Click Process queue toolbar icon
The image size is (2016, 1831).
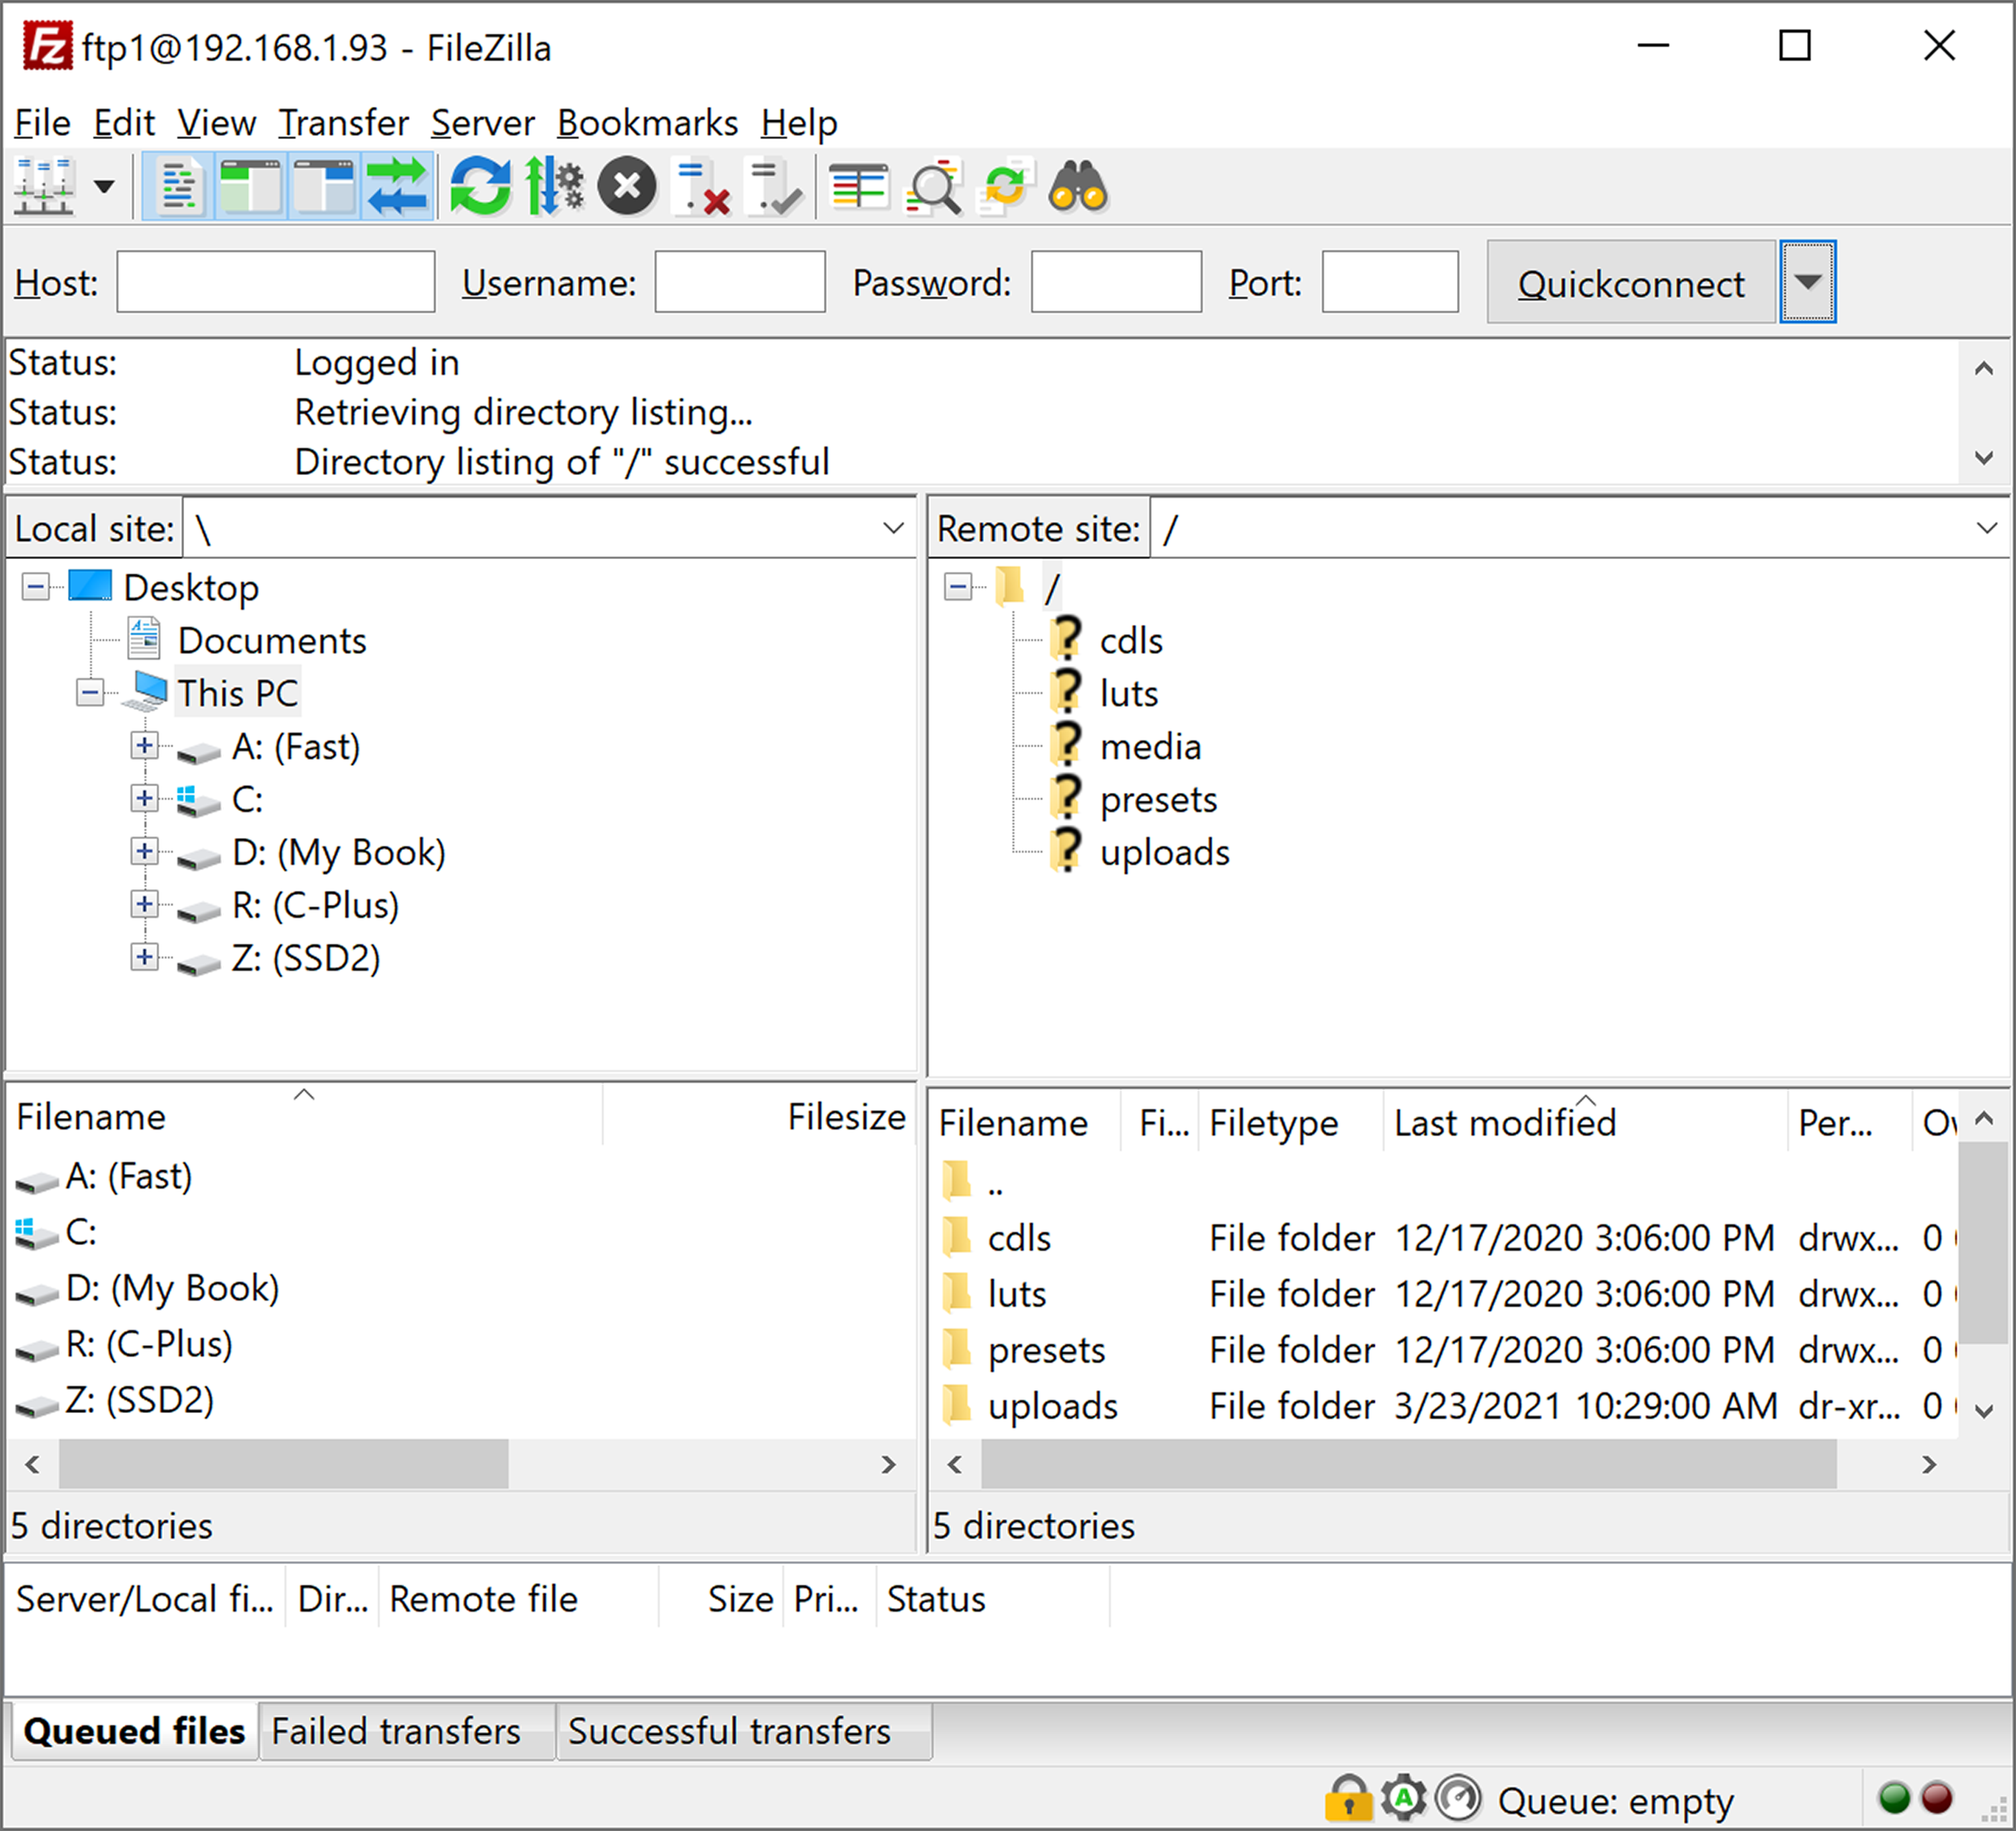[554, 187]
